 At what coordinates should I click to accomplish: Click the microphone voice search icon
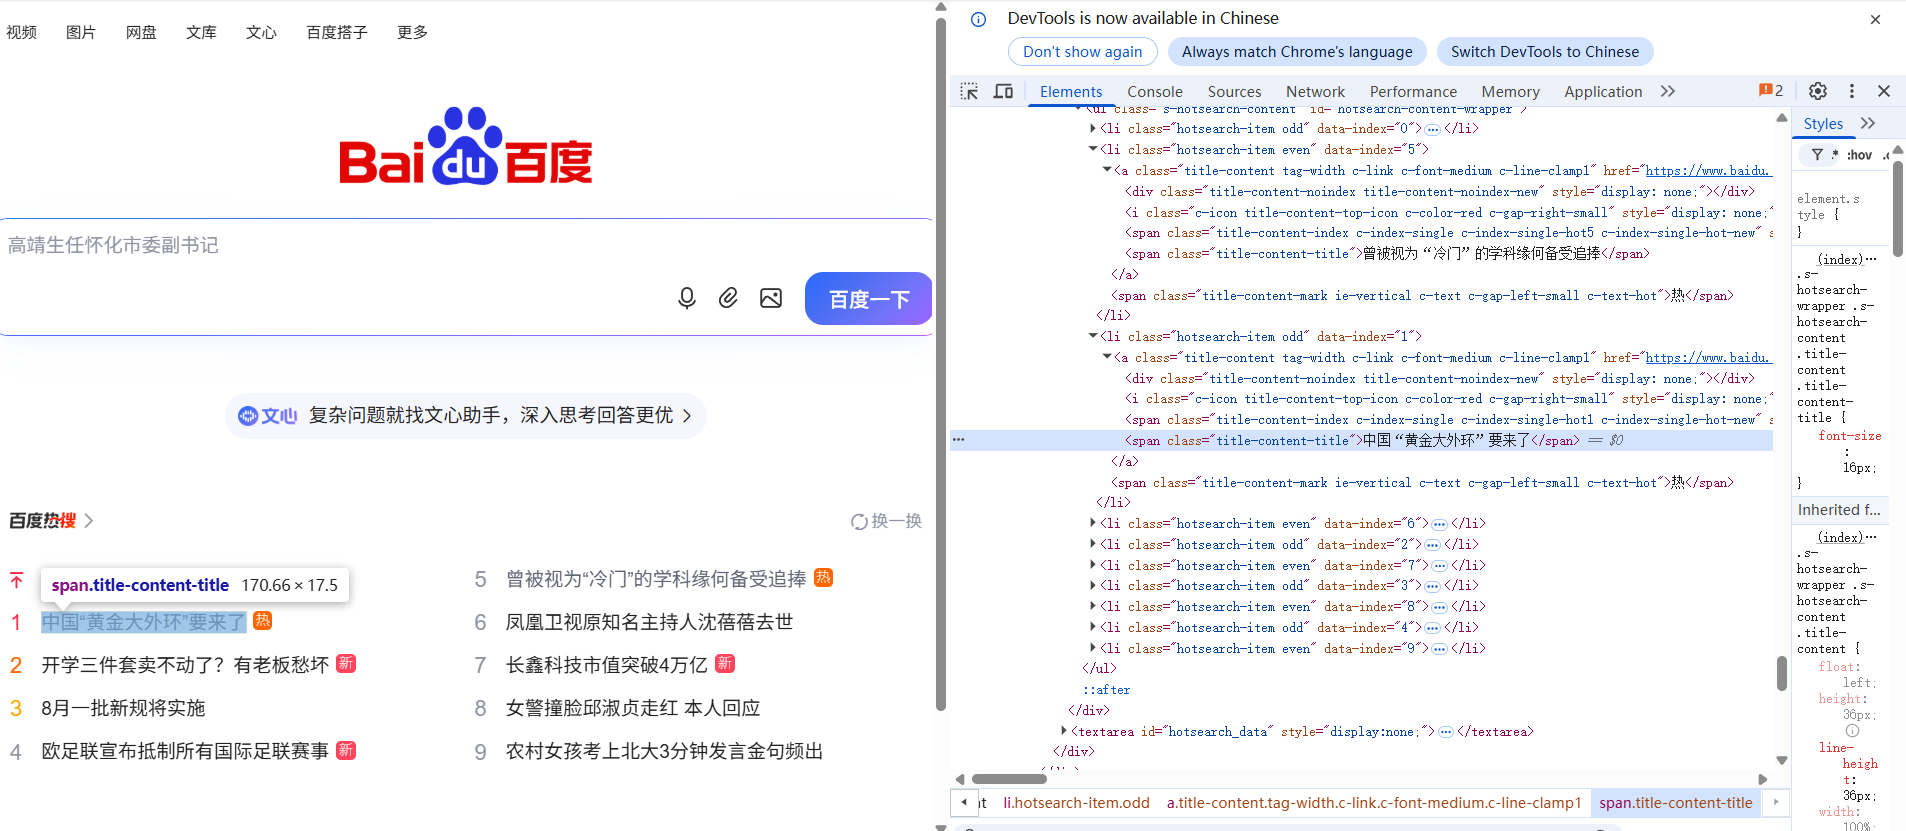[687, 298]
